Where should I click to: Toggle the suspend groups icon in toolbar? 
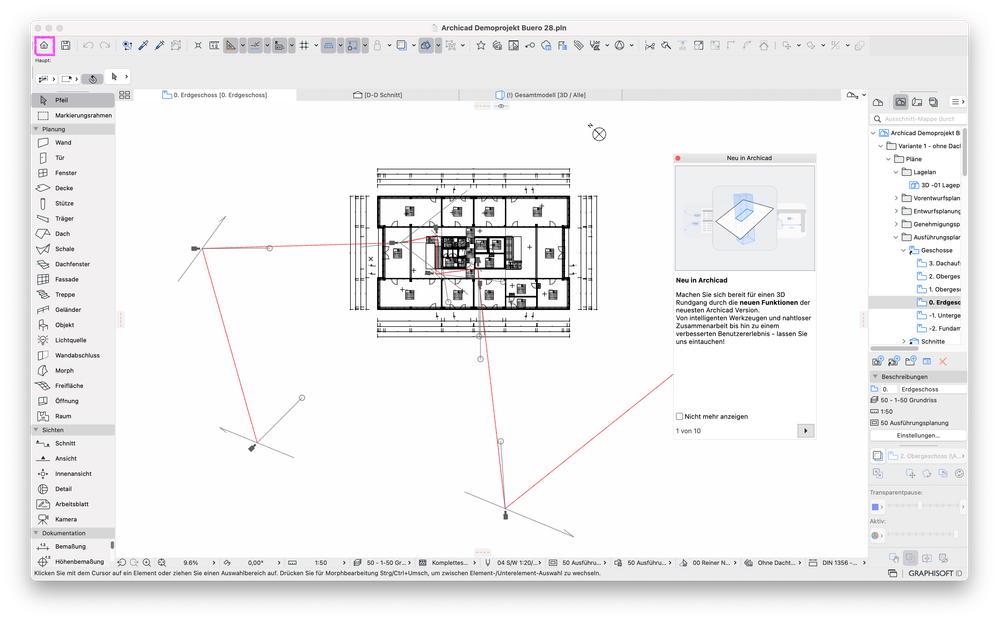tap(450, 45)
